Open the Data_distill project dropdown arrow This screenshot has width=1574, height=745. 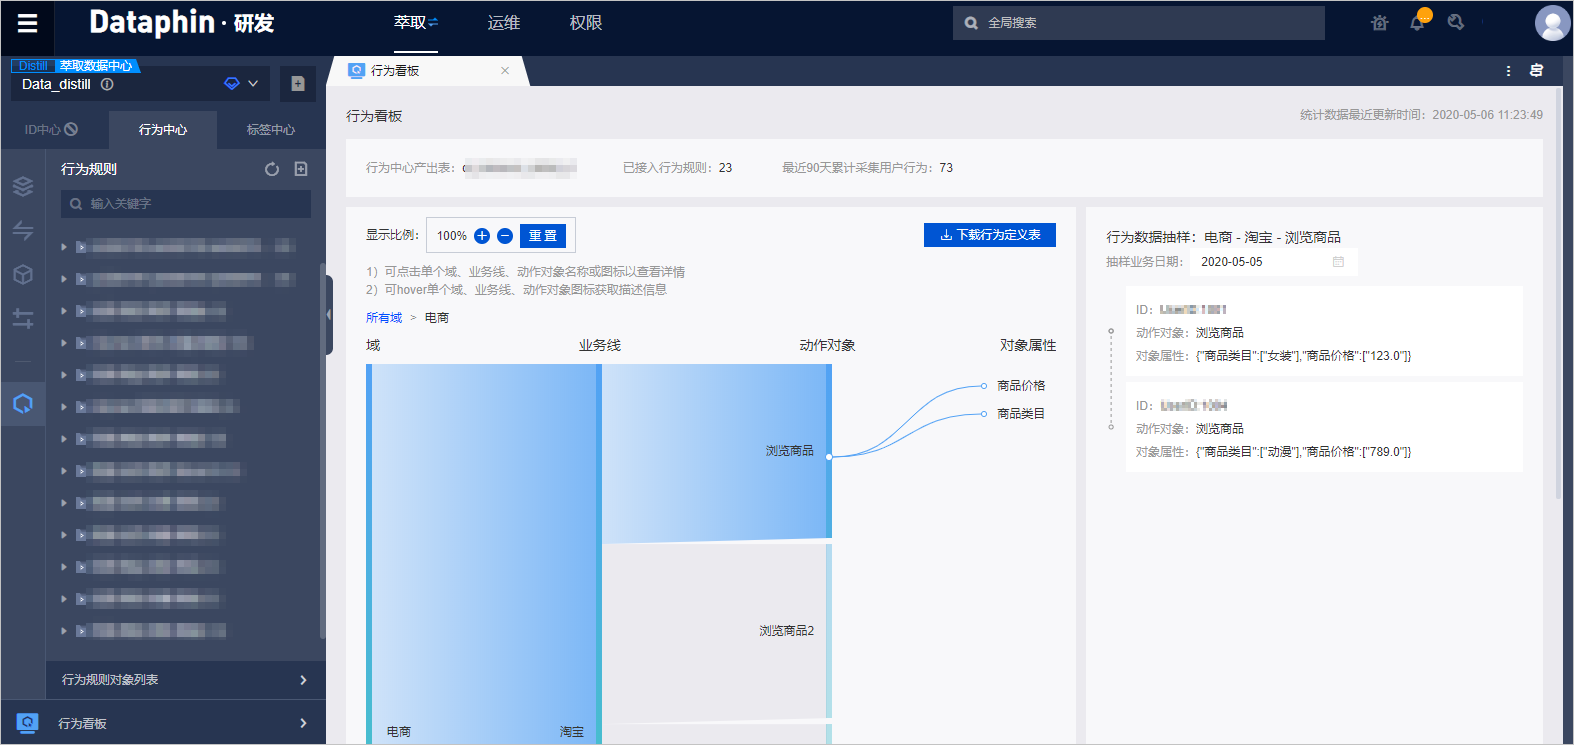[x=253, y=84]
